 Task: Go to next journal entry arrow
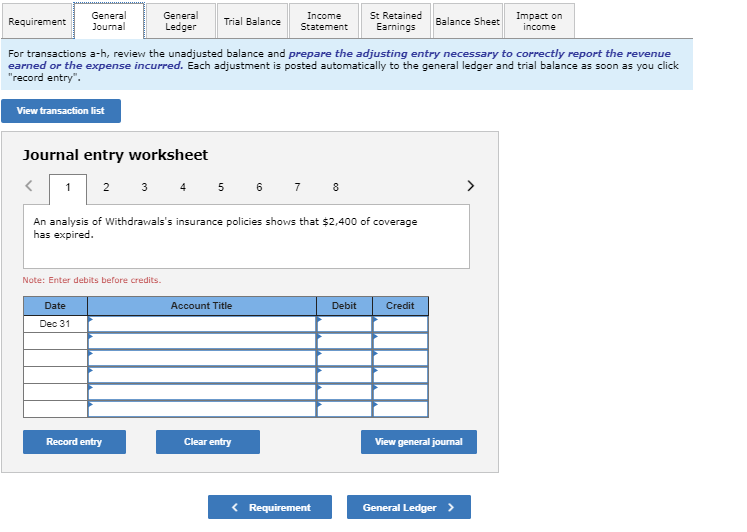tap(471, 186)
